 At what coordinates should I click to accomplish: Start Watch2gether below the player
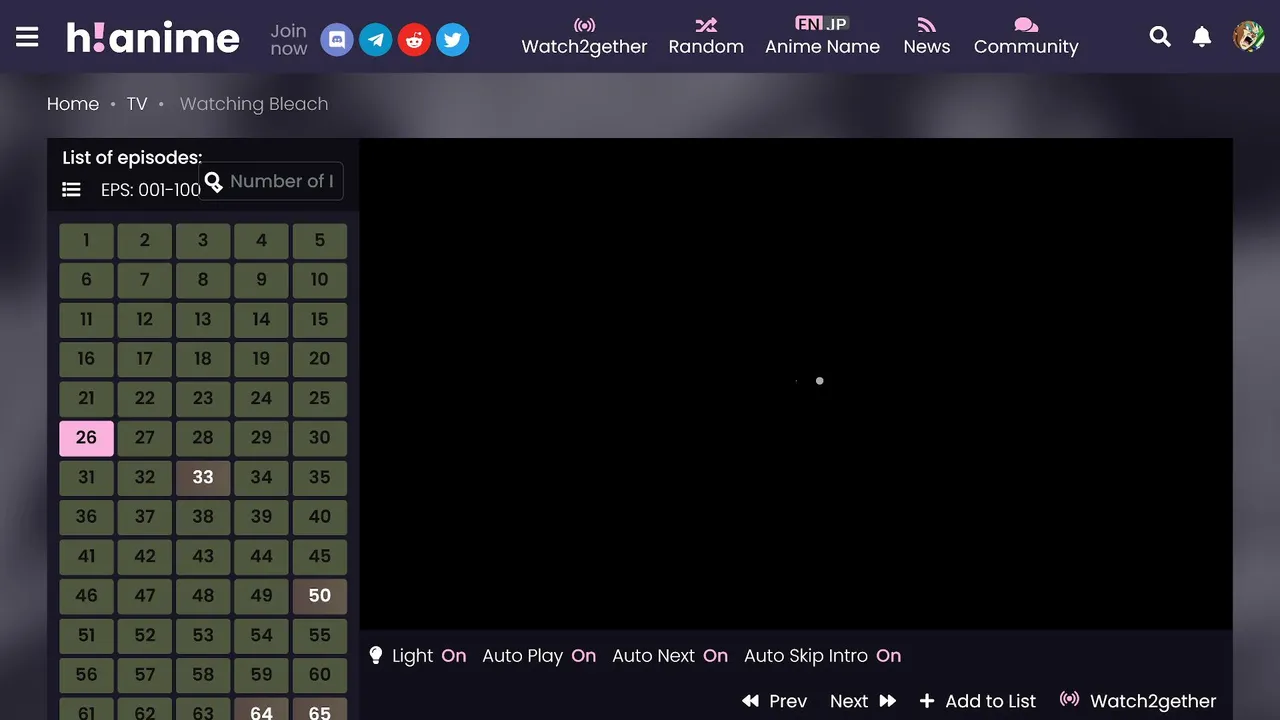1138,701
